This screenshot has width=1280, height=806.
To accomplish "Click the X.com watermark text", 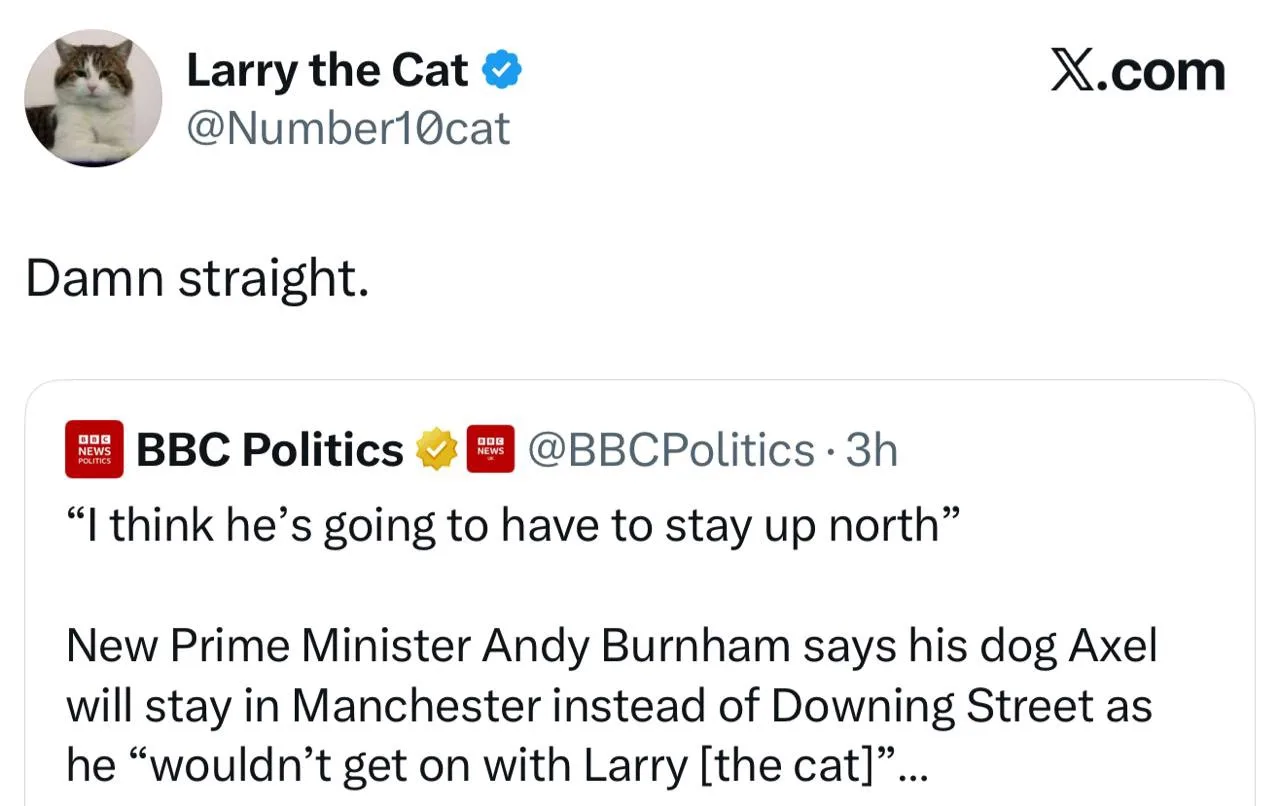I will pyautogui.click(x=1137, y=72).
